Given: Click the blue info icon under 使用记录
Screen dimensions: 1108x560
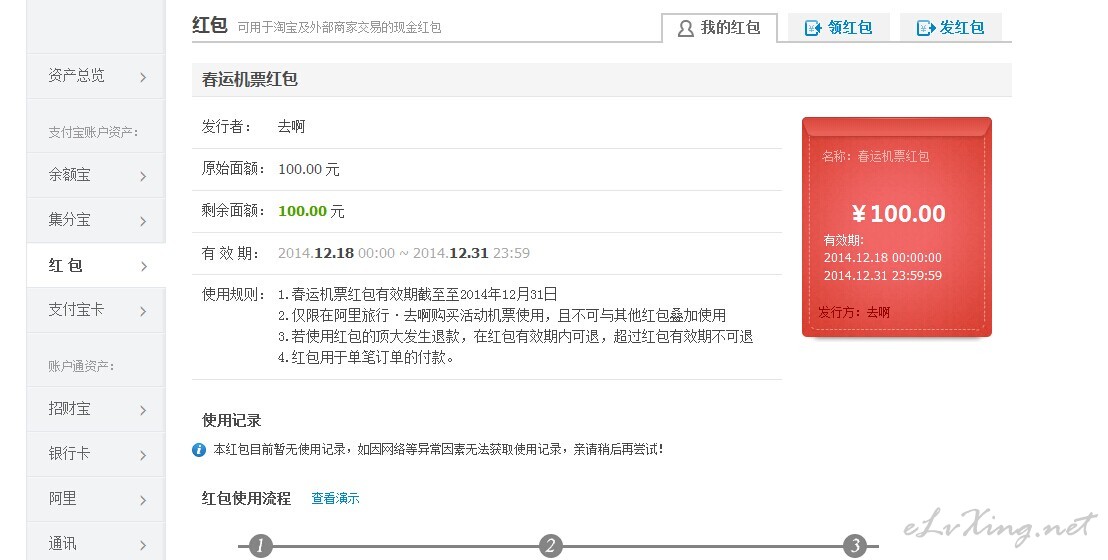Looking at the screenshot, I should [199, 450].
